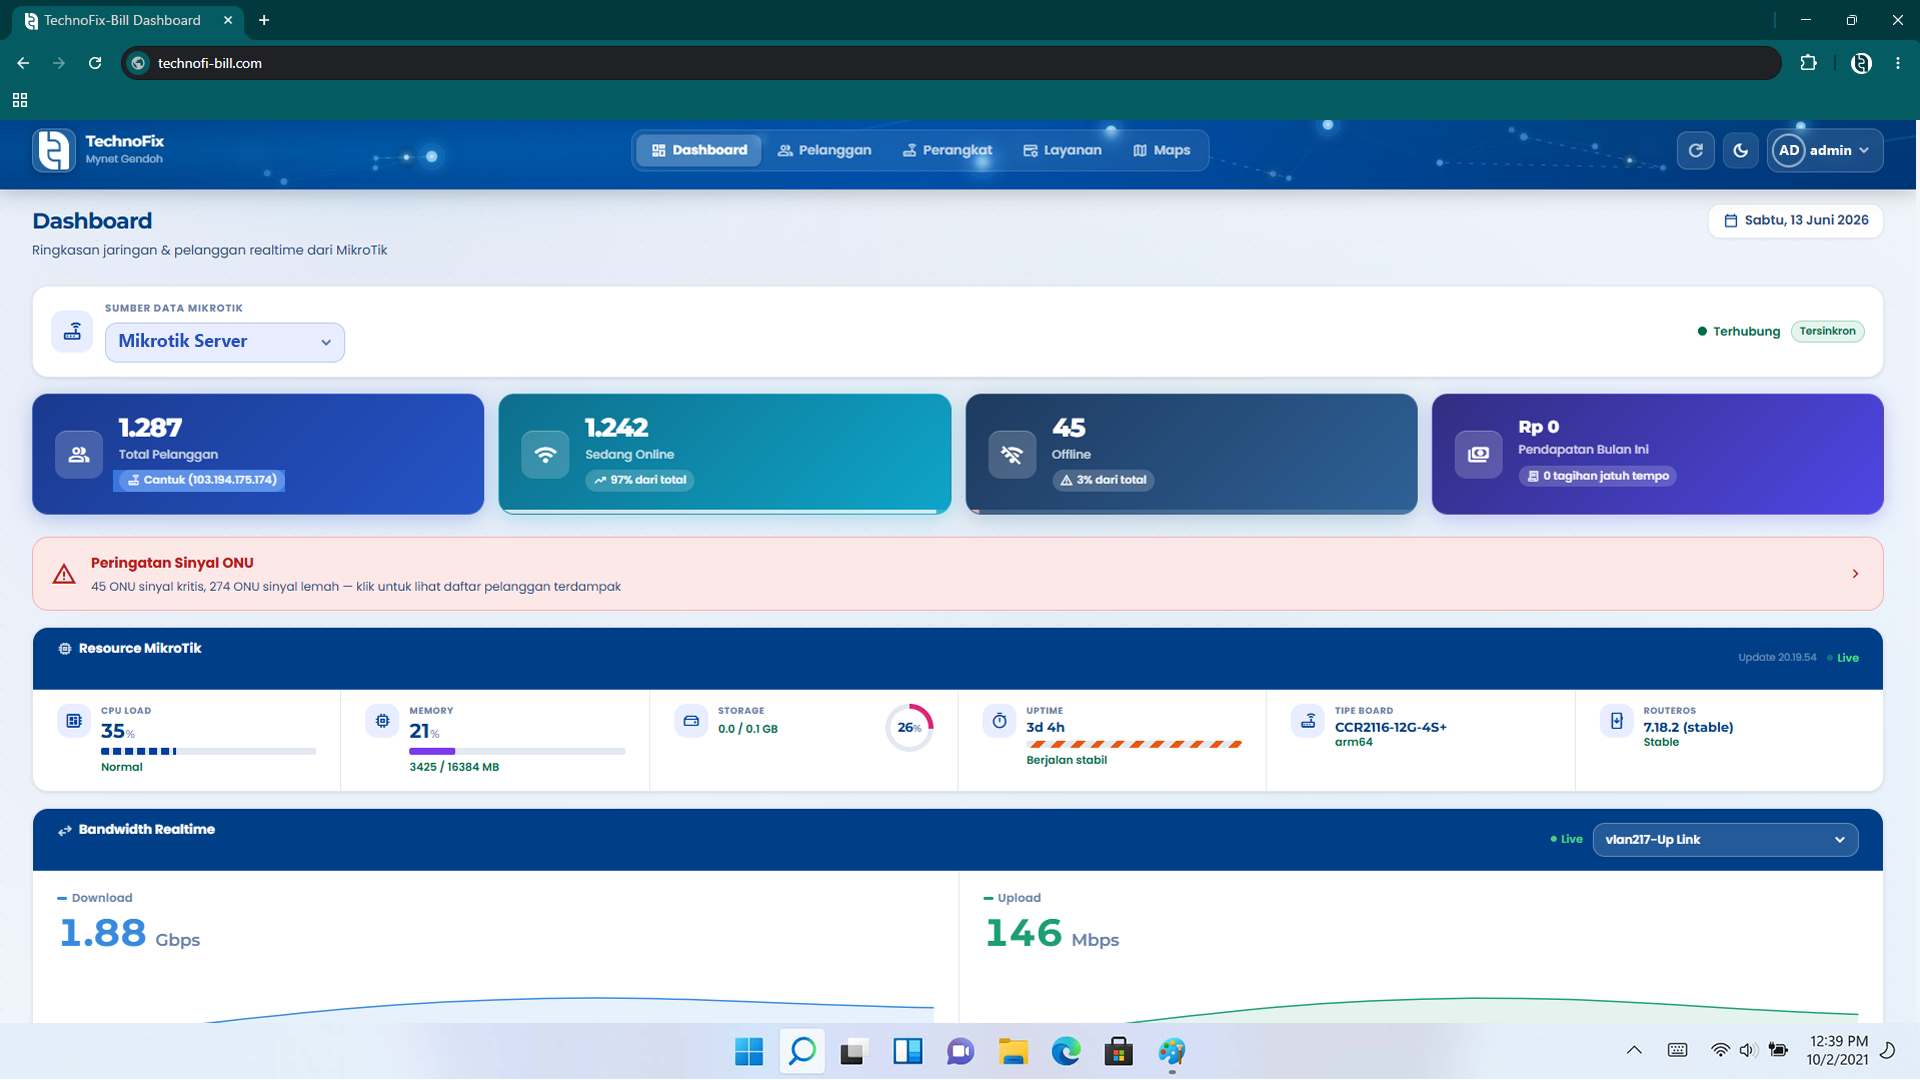Image resolution: width=1920 pixels, height=1080 pixels.
Task: Click the Memory chip icon
Action: coord(382,721)
